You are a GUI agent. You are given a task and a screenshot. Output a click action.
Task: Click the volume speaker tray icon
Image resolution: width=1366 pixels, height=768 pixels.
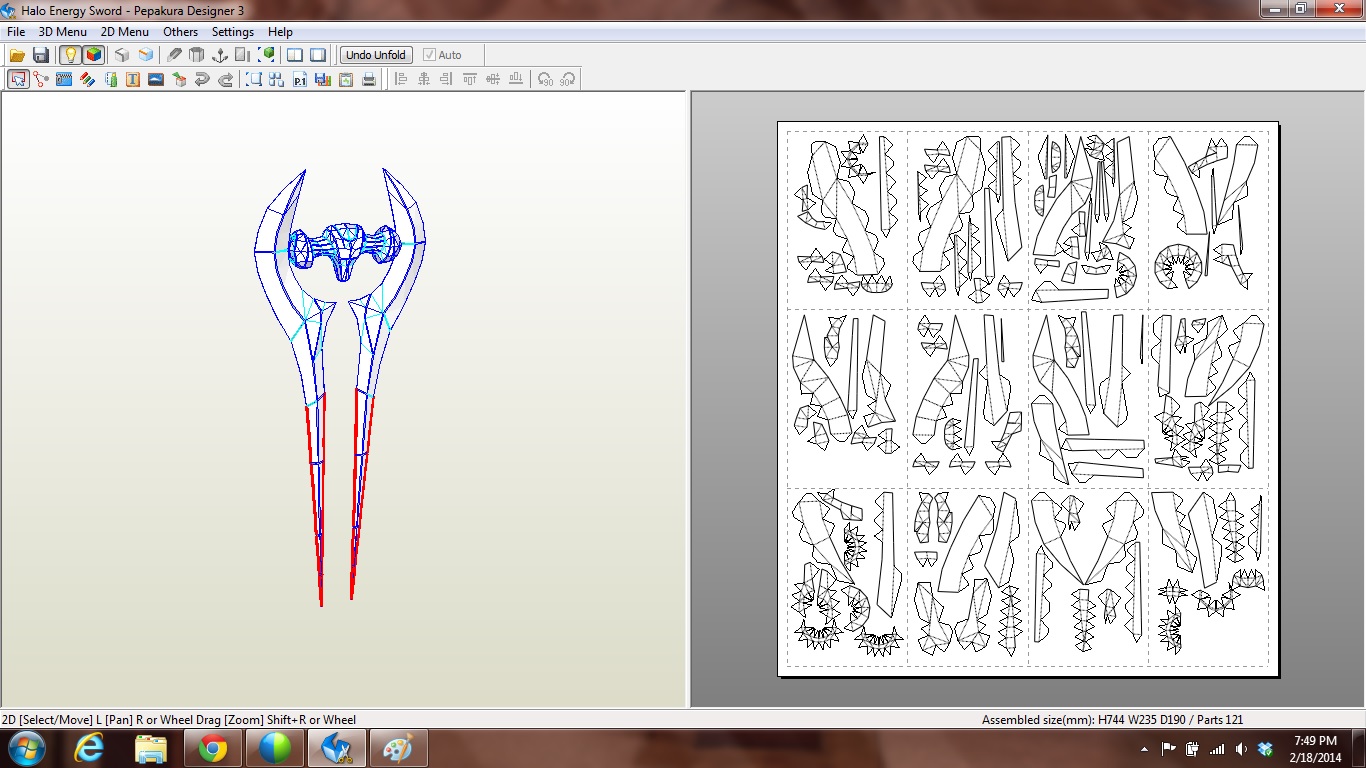pyautogui.click(x=1241, y=748)
